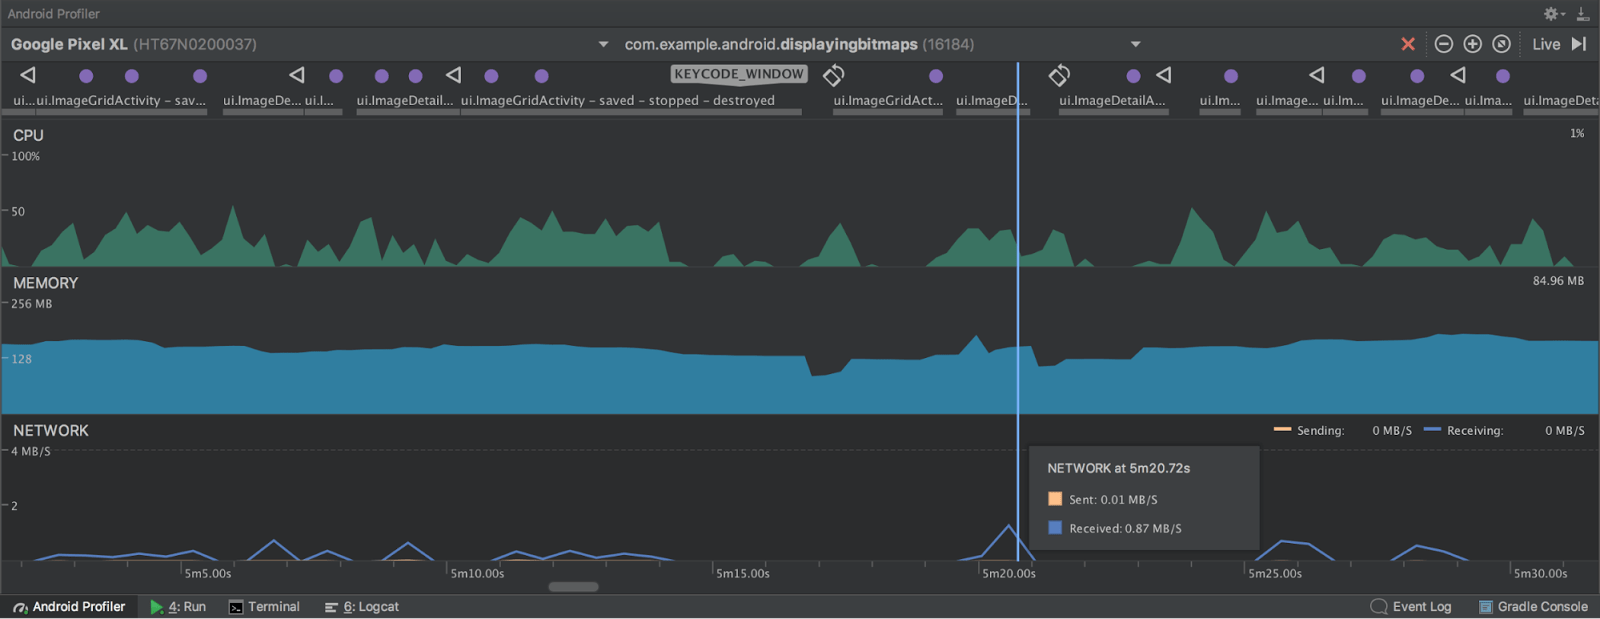
Task: Click the 'ui.ImageDetailA...' activity label
Action: 1113,101
